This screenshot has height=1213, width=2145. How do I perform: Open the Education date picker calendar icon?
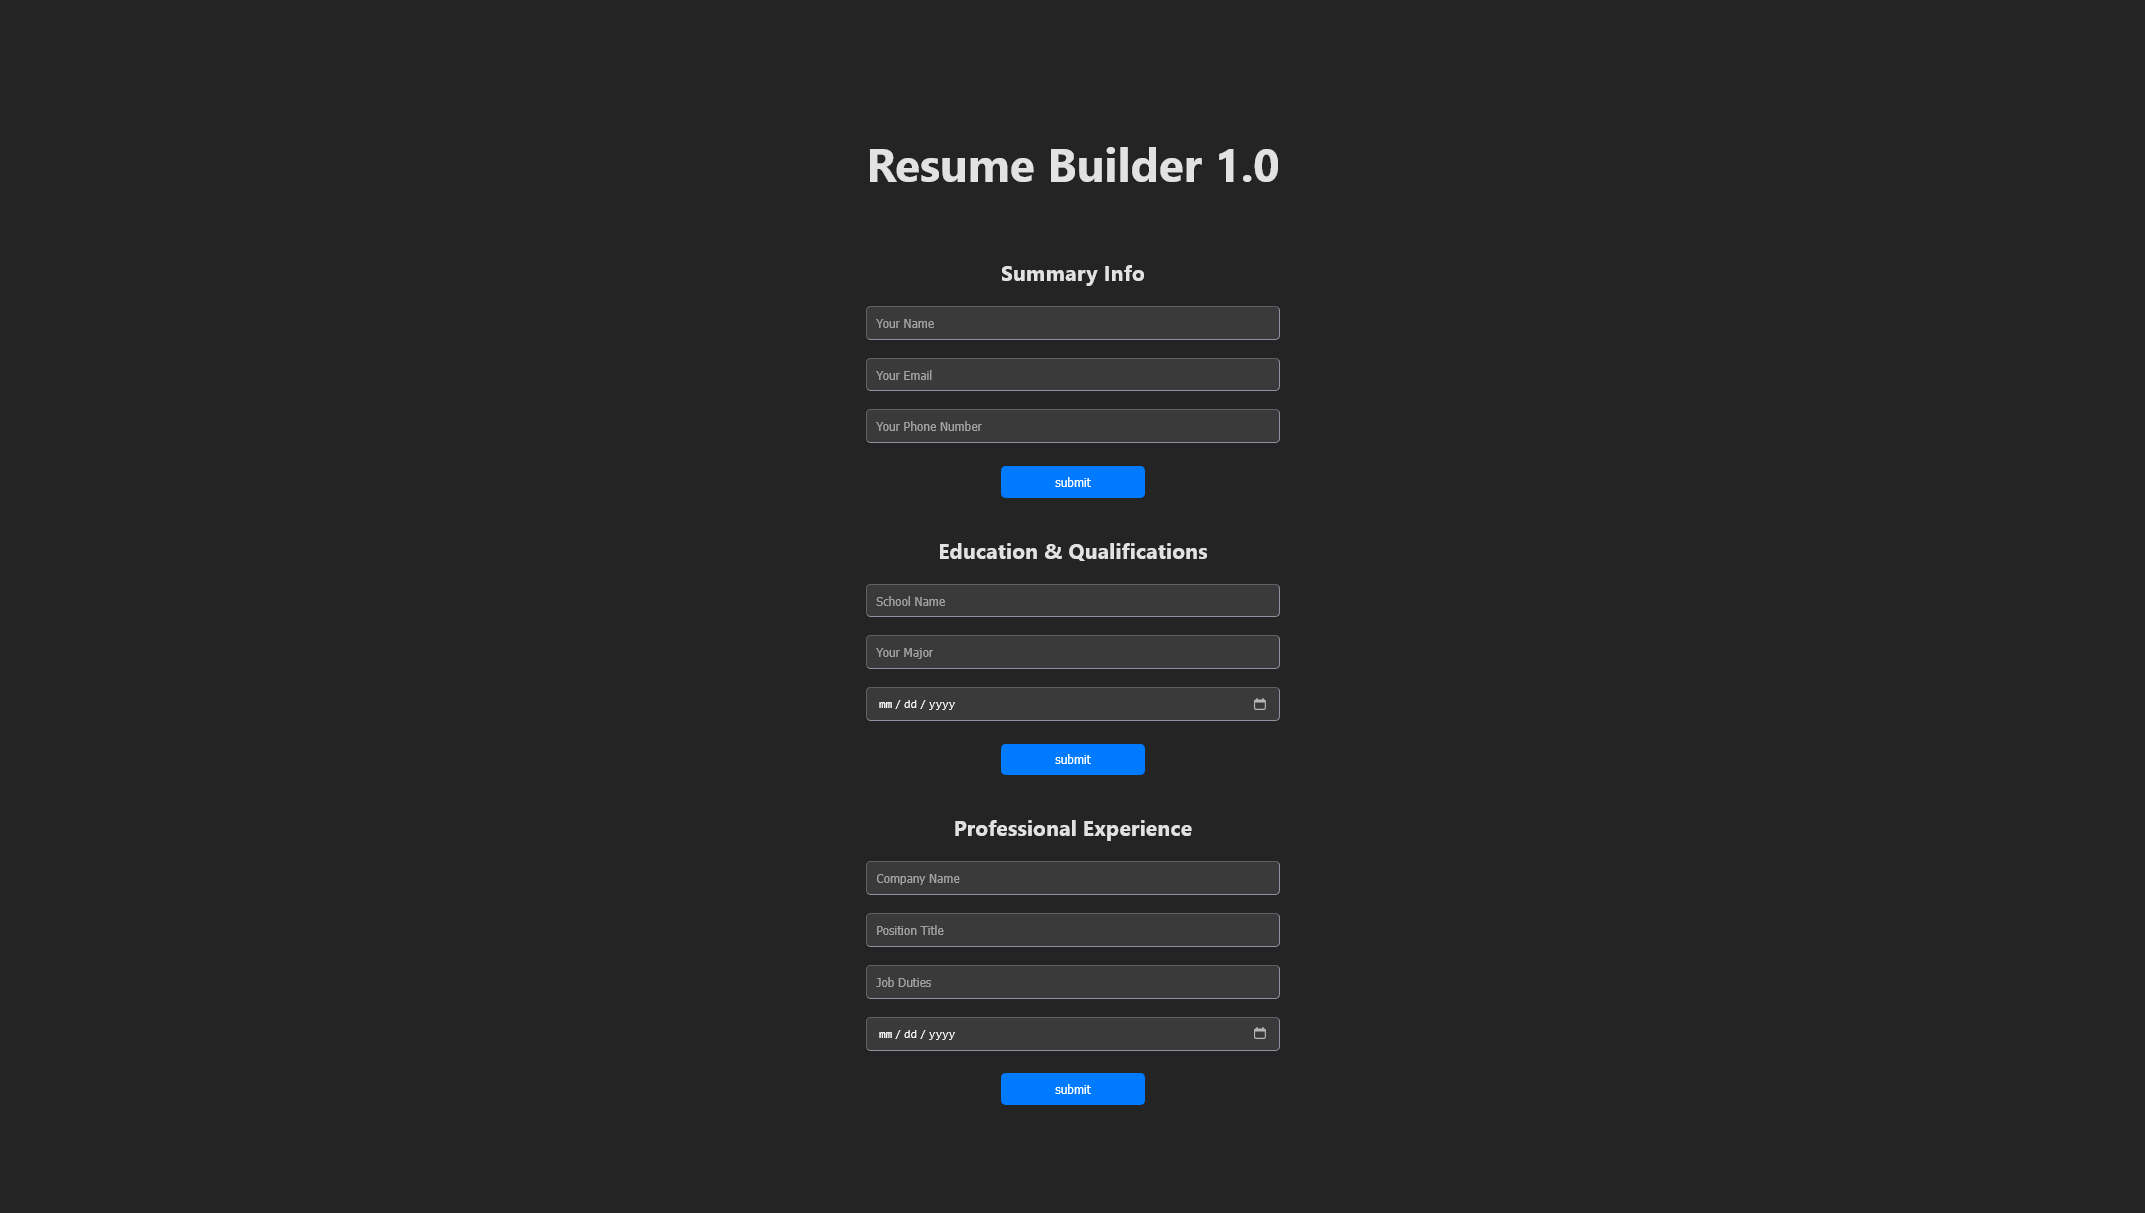click(1259, 704)
